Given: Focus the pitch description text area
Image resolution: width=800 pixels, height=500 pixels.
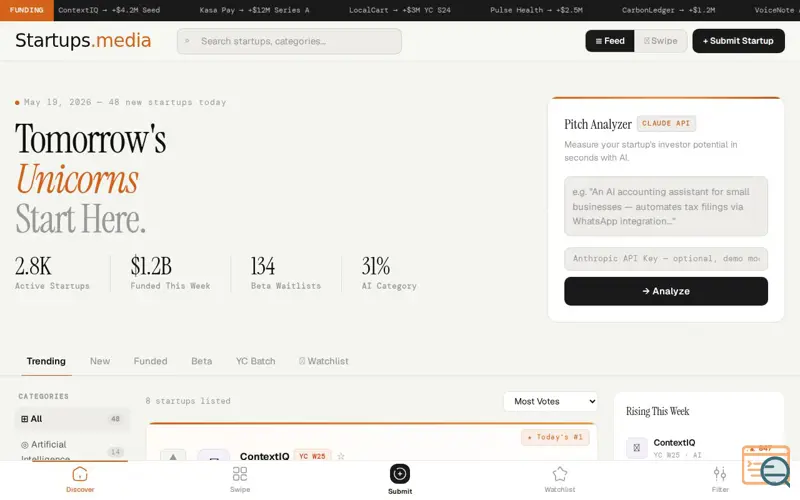Looking at the screenshot, I should pos(666,206).
